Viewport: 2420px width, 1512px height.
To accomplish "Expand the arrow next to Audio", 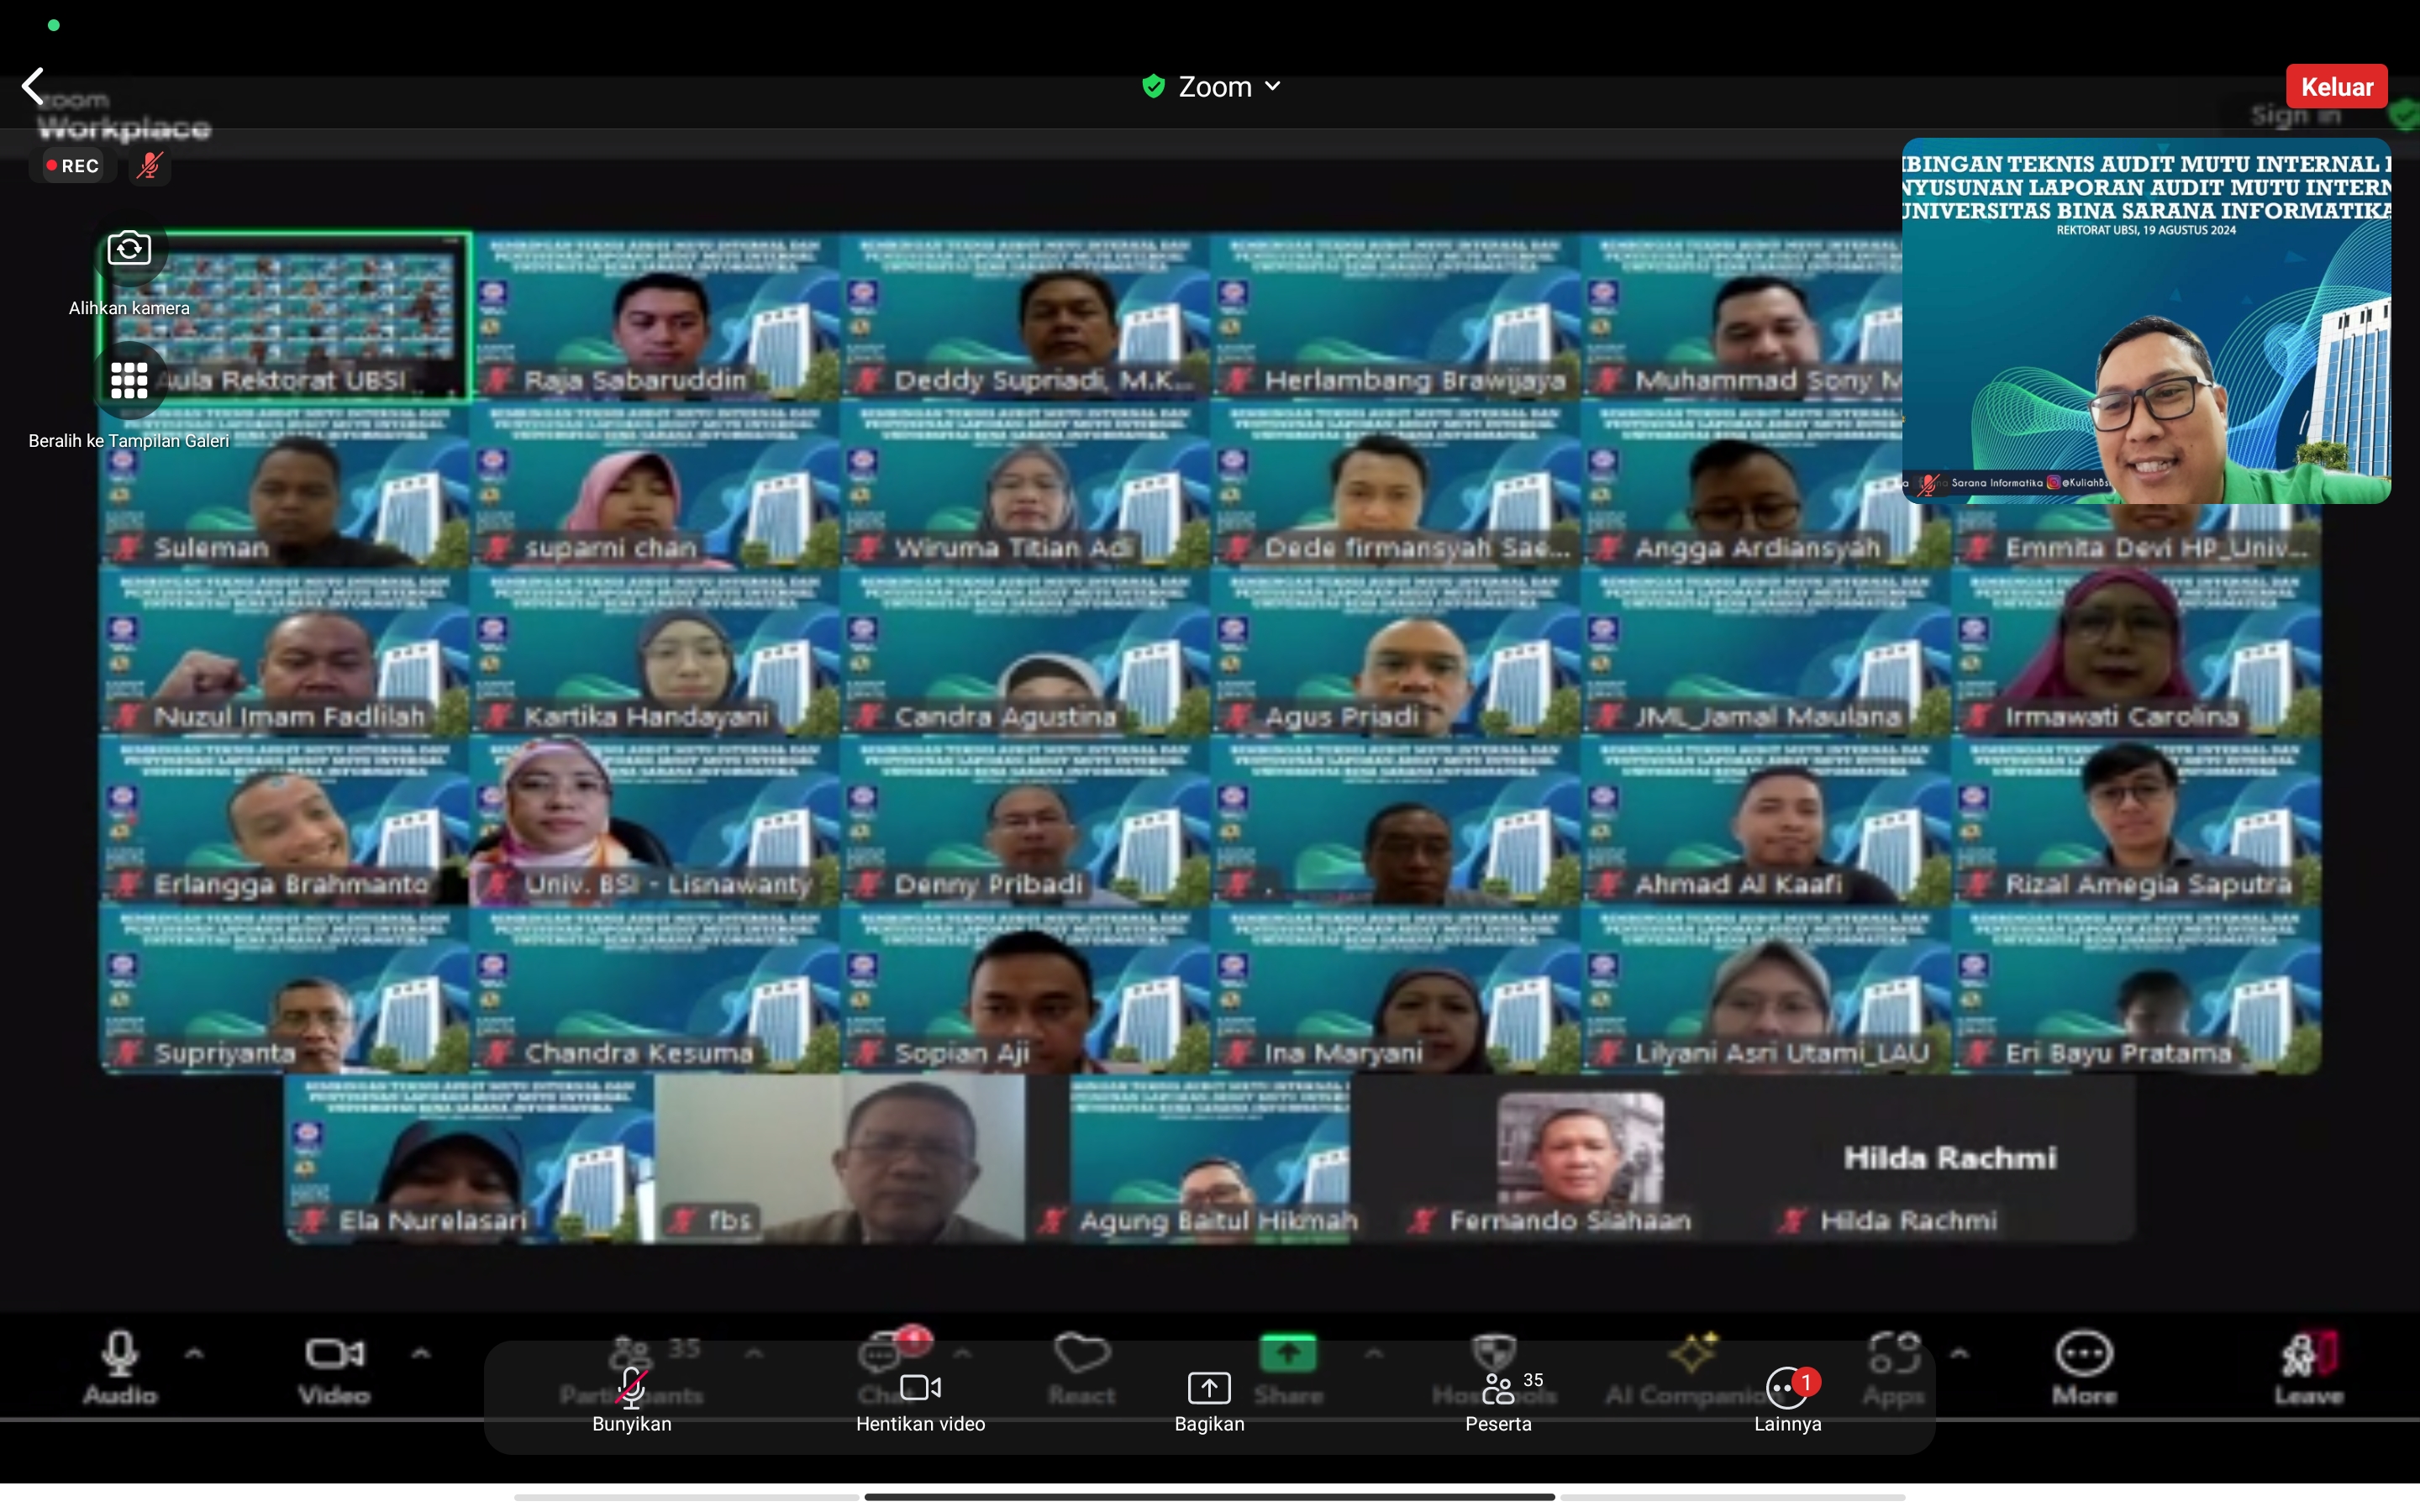I will pos(195,1354).
